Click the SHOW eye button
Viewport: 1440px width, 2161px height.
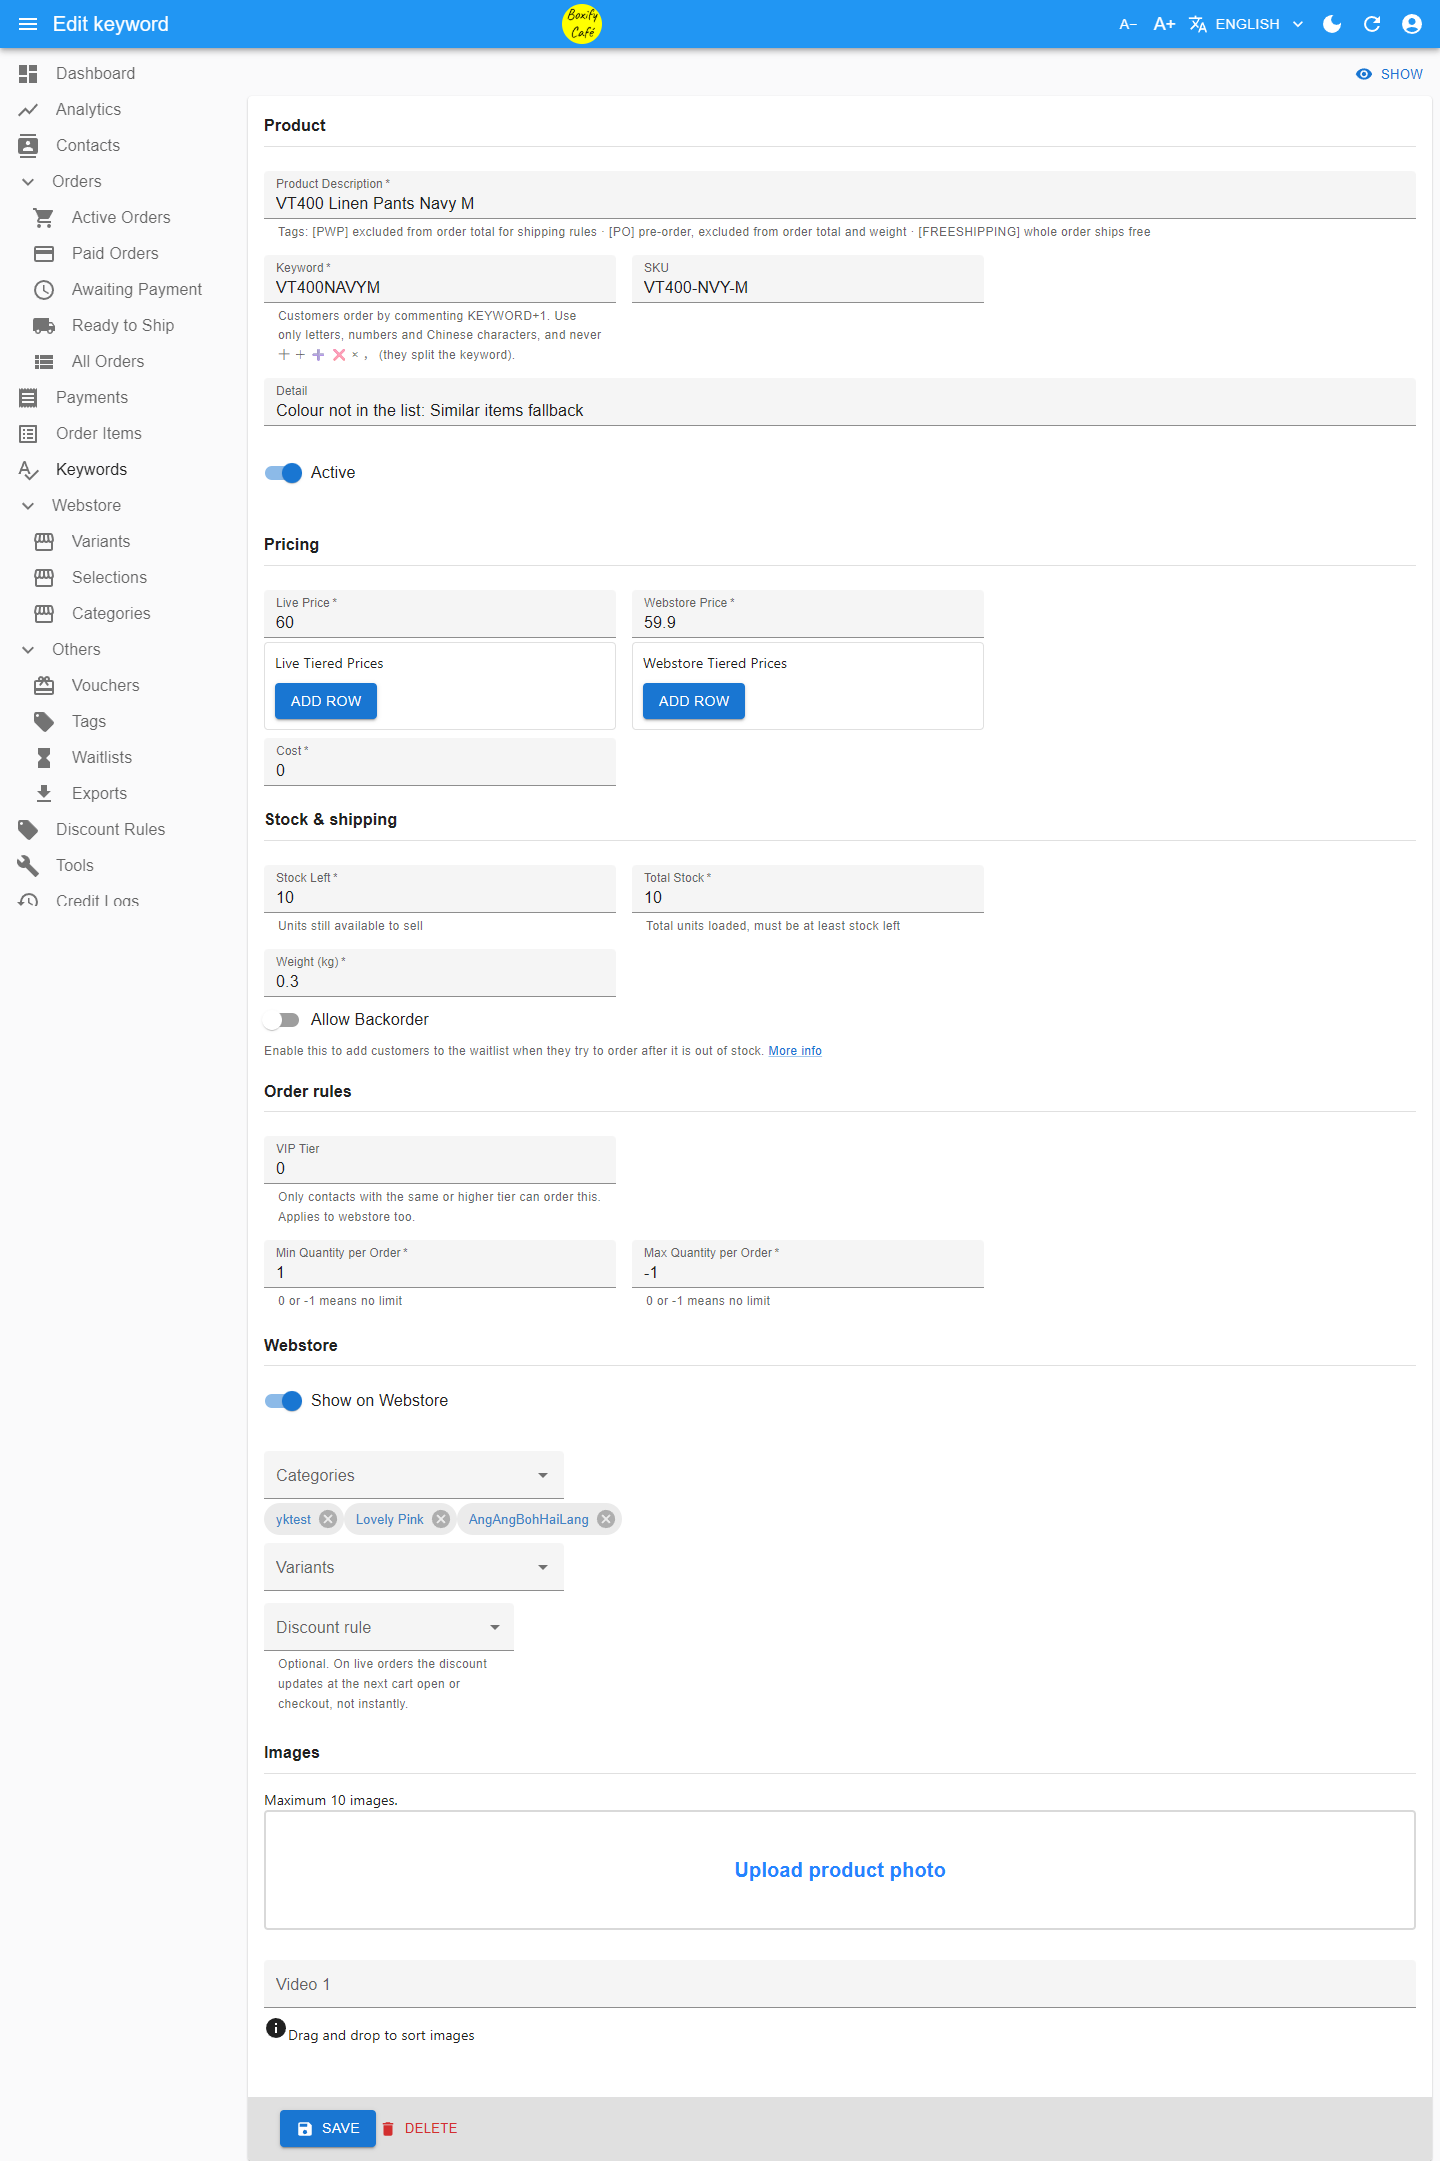click(x=1389, y=74)
